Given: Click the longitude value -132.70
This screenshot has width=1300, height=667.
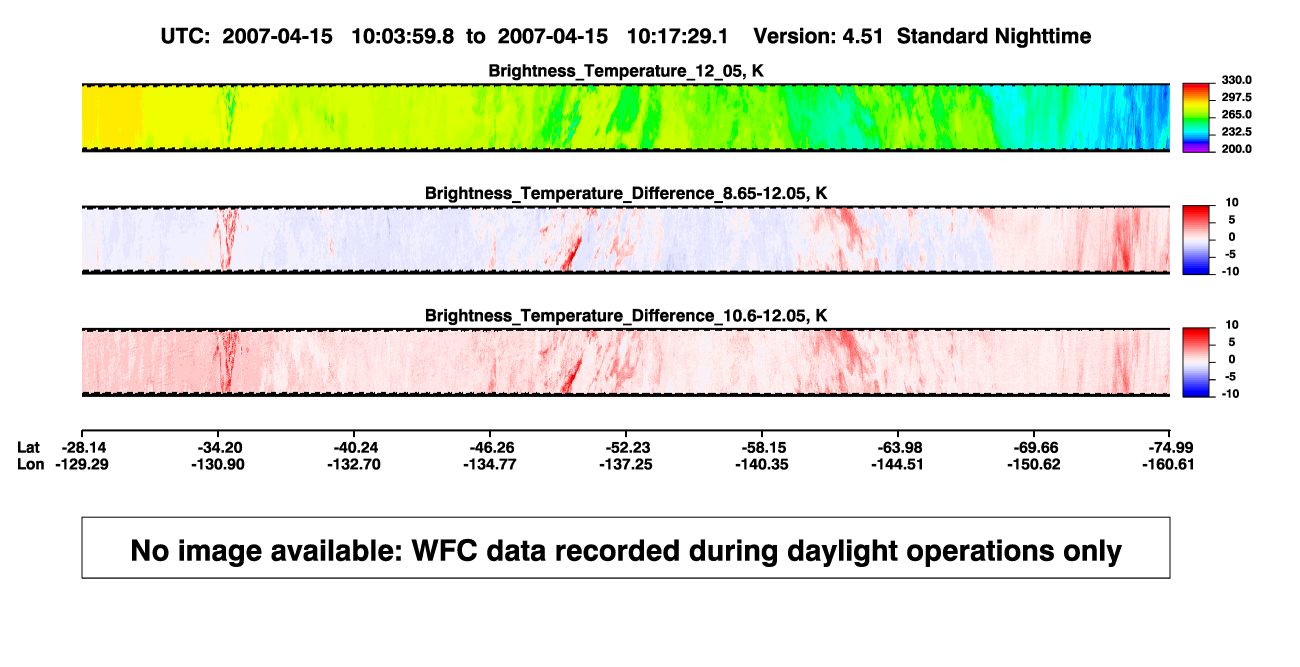Looking at the screenshot, I should [x=355, y=464].
